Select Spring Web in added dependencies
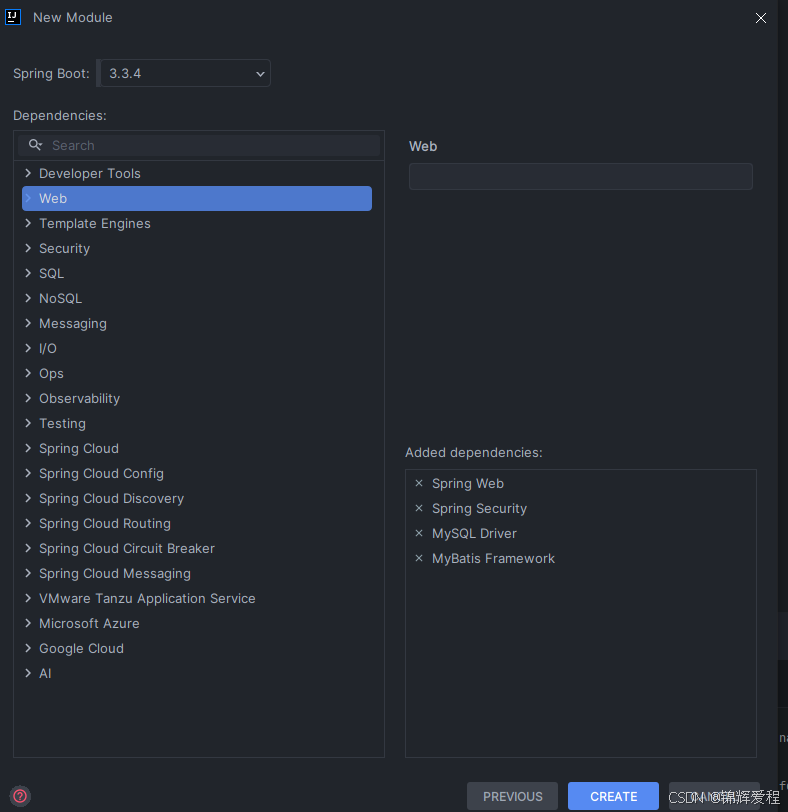Screen dimensions: 788x812 pos(468,484)
